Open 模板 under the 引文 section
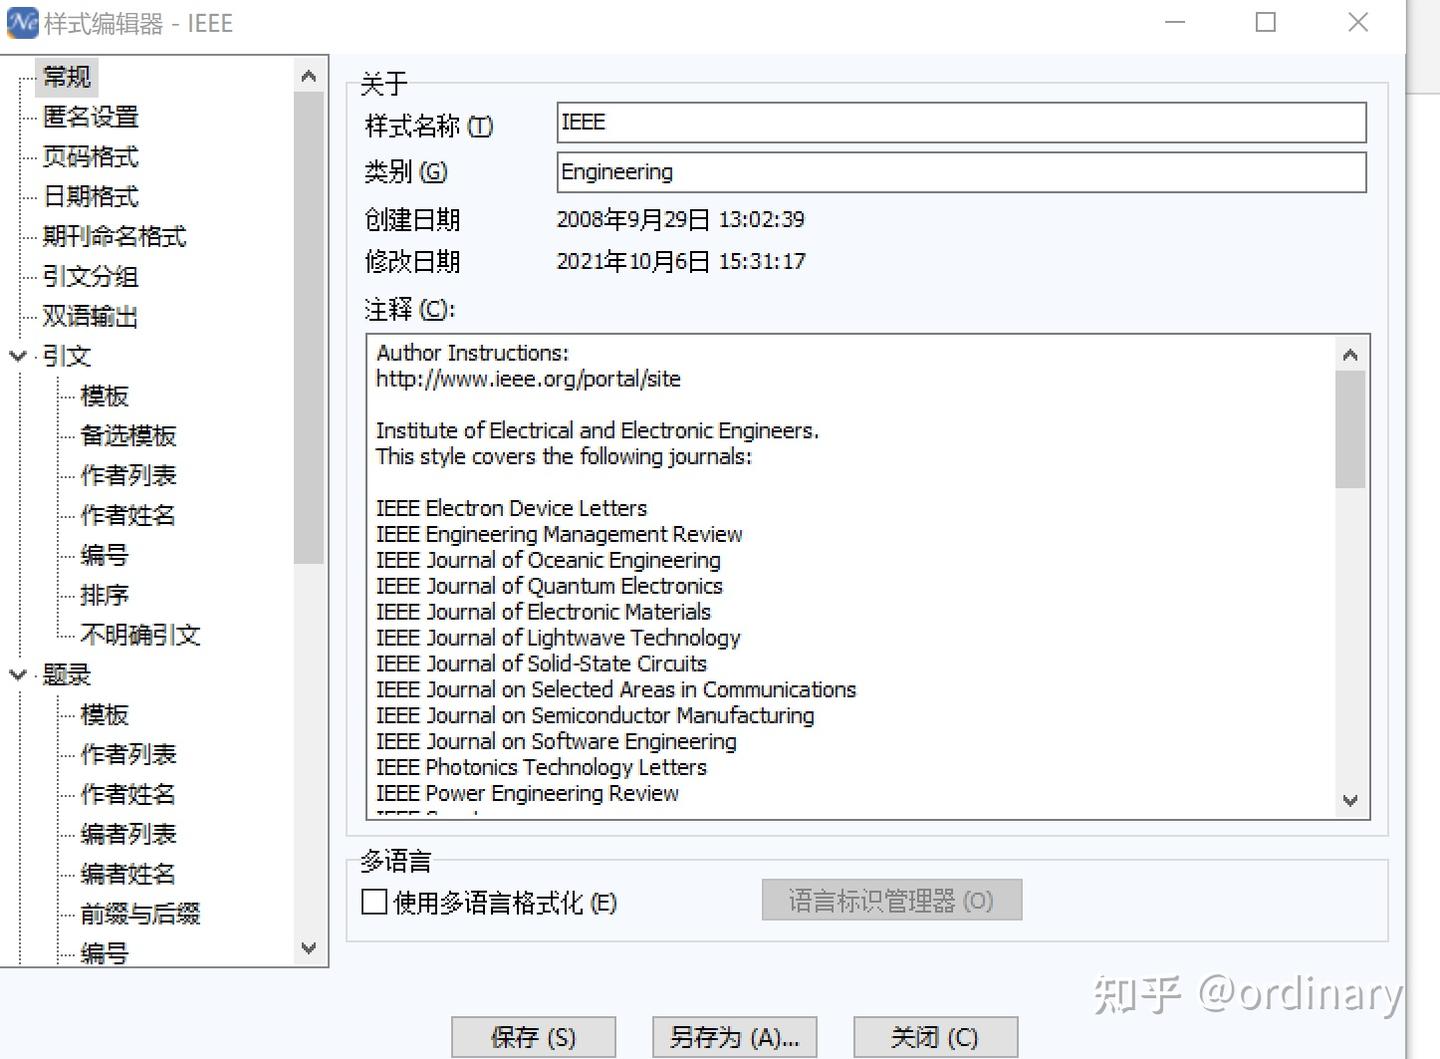This screenshot has width=1440, height=1059. pyautogui.click(x=103, y=396)
